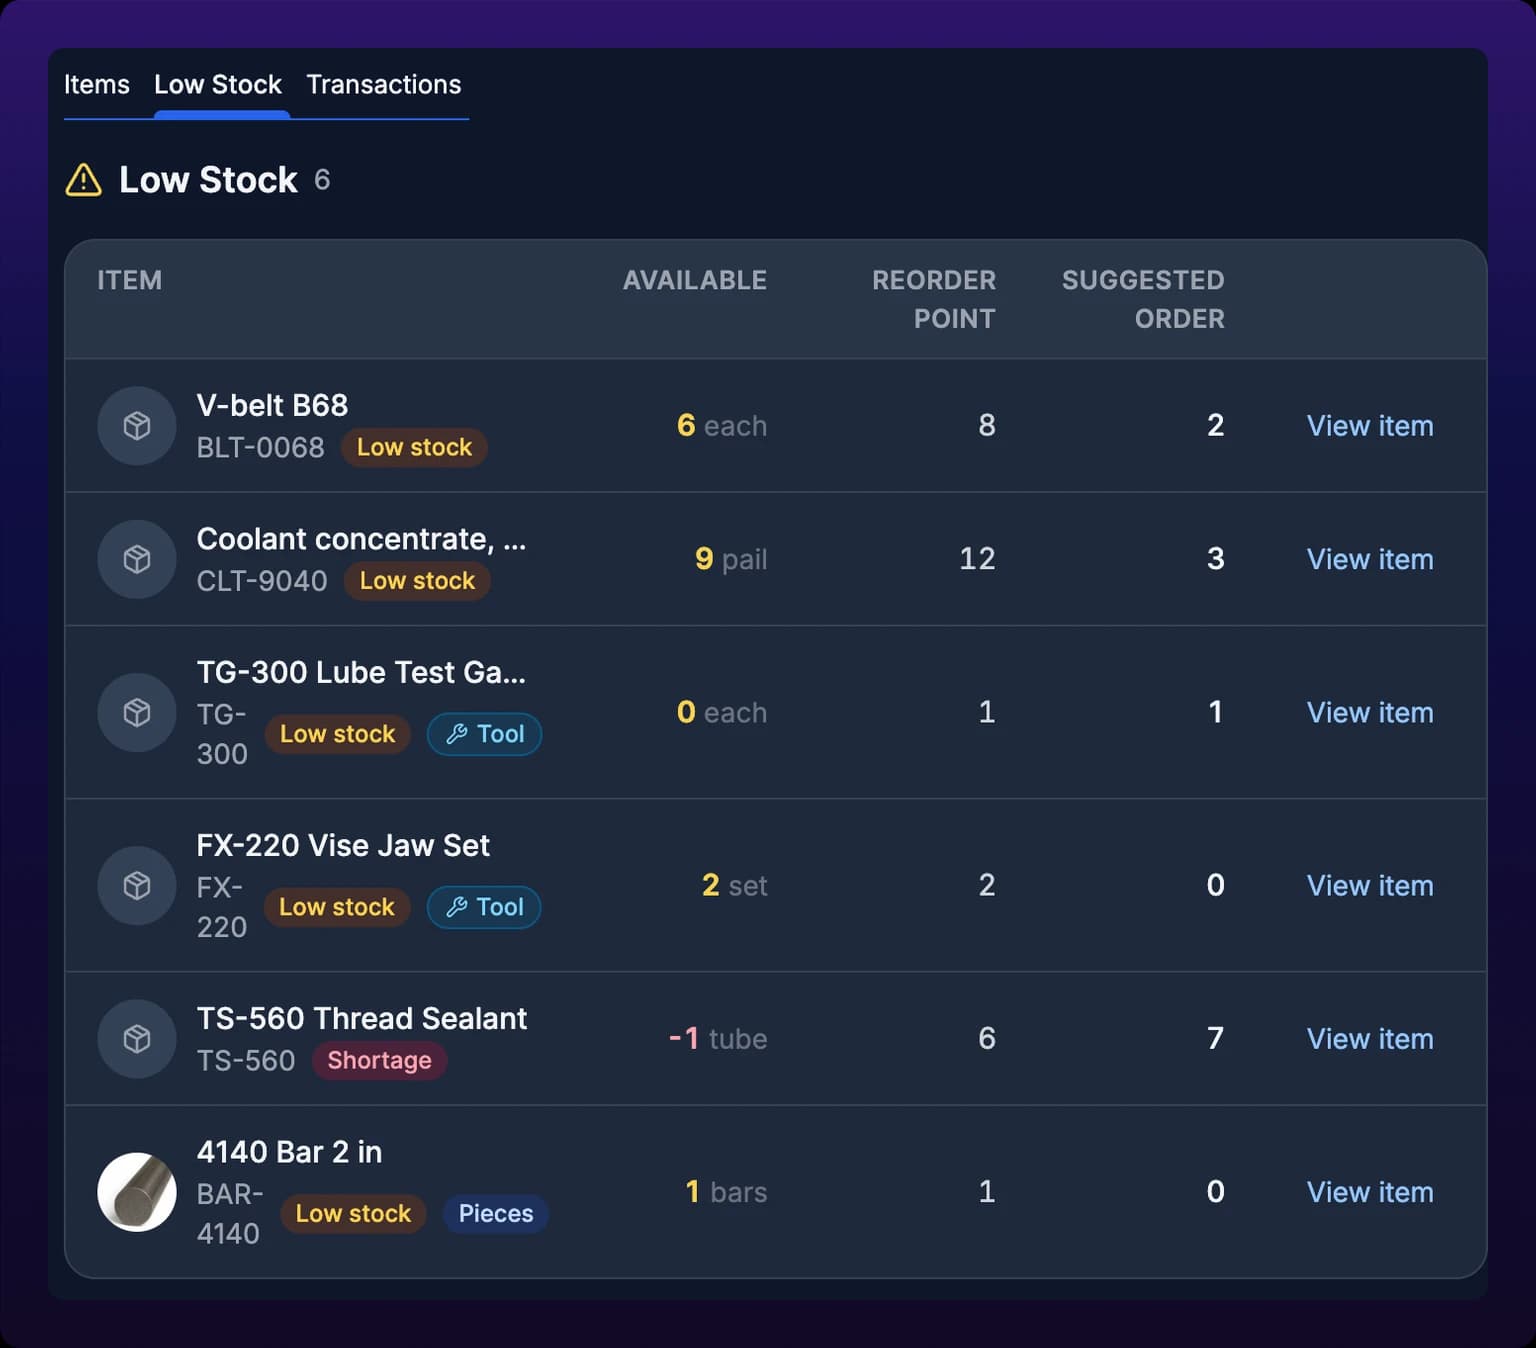This screenshot has width=1536, height=1348.
Task: Open View item for TS-560 Thread Sealant
Action: tap(1370, 1039)
